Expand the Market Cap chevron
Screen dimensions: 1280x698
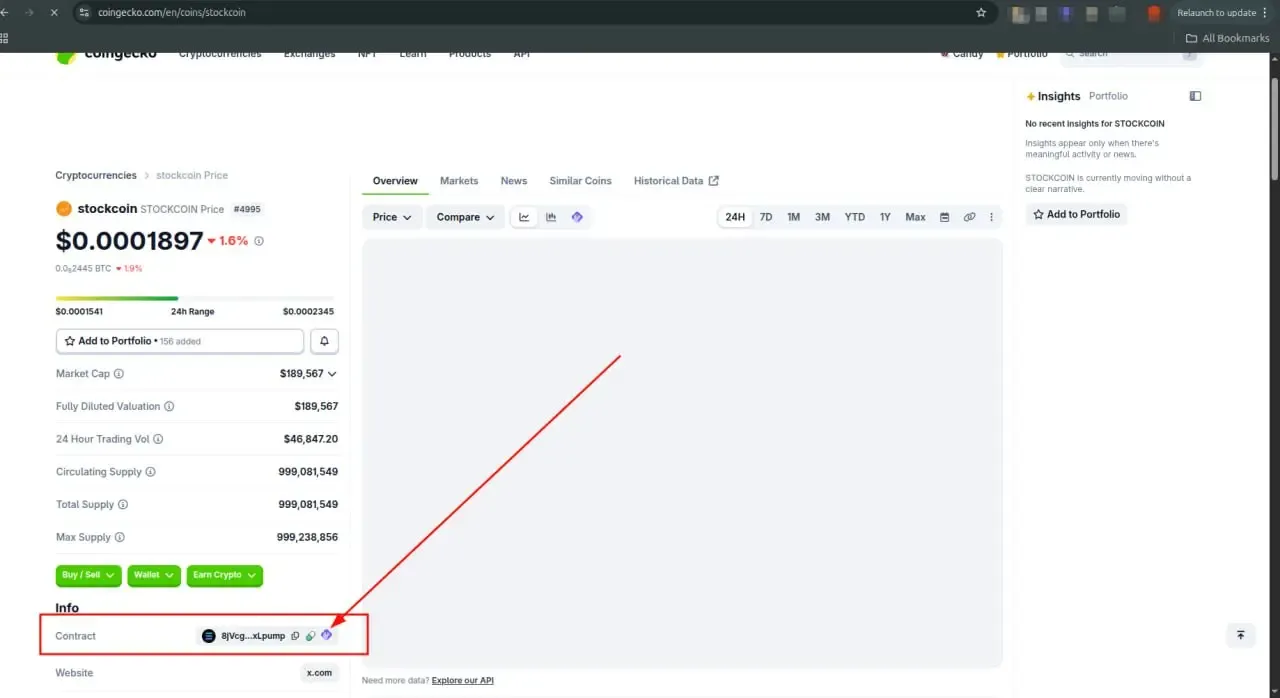[x=332, y=374]
